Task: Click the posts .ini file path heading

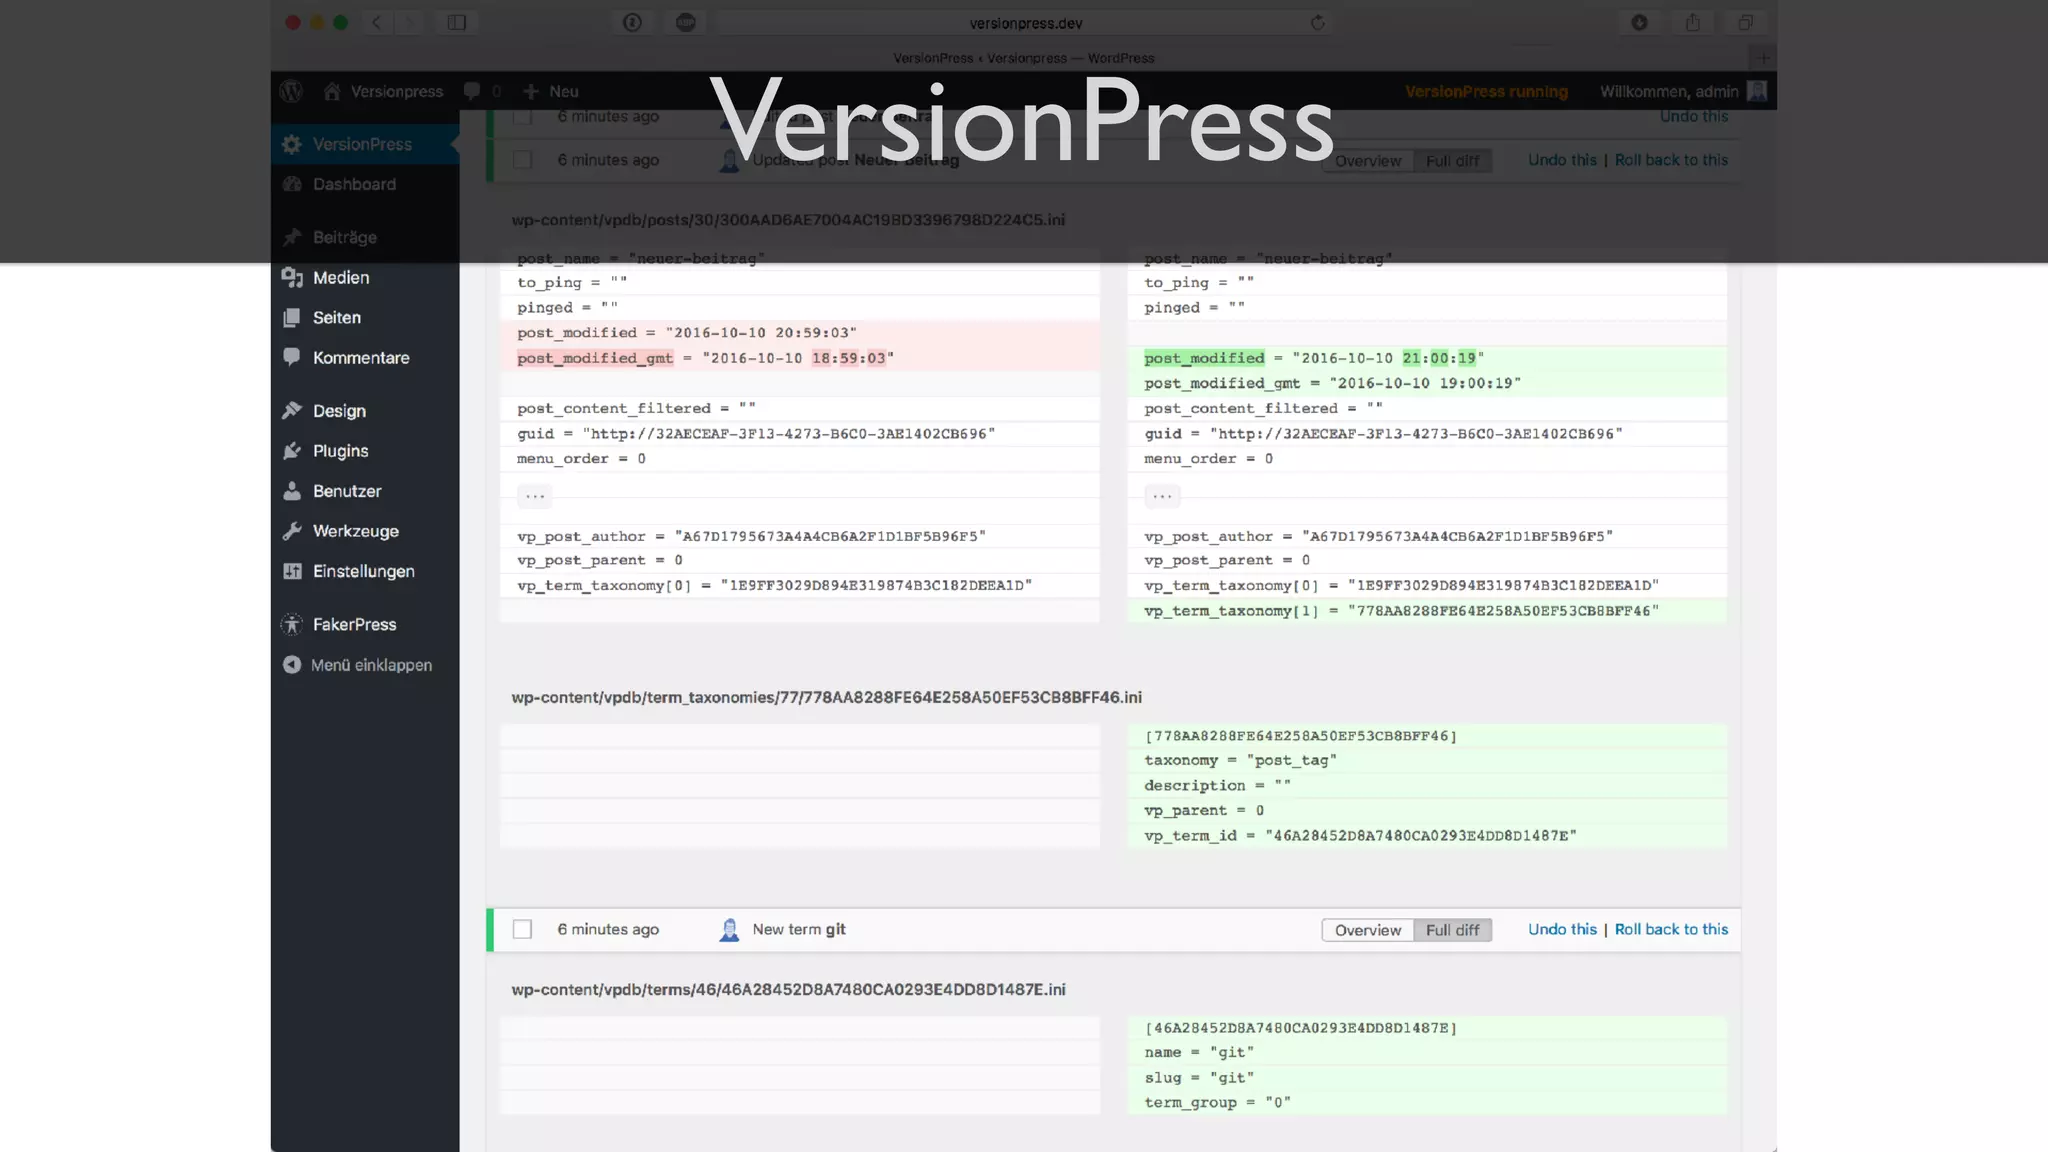Action: tap(788, 220)
